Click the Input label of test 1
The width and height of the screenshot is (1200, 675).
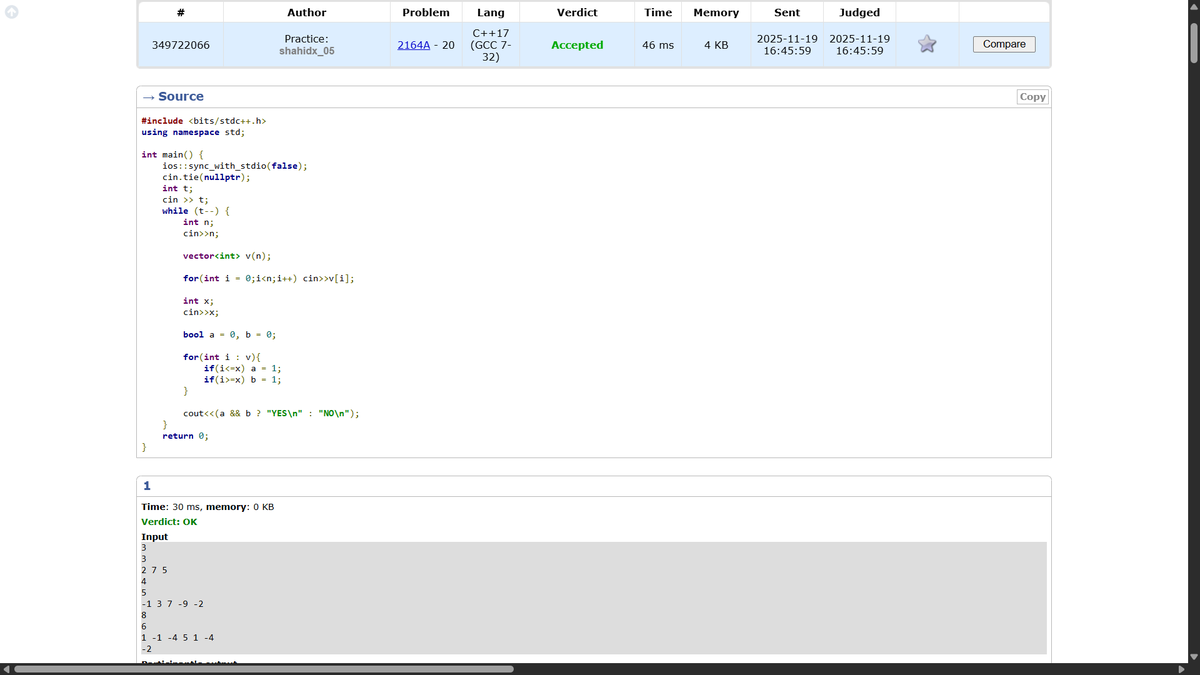tap(155, 537)
